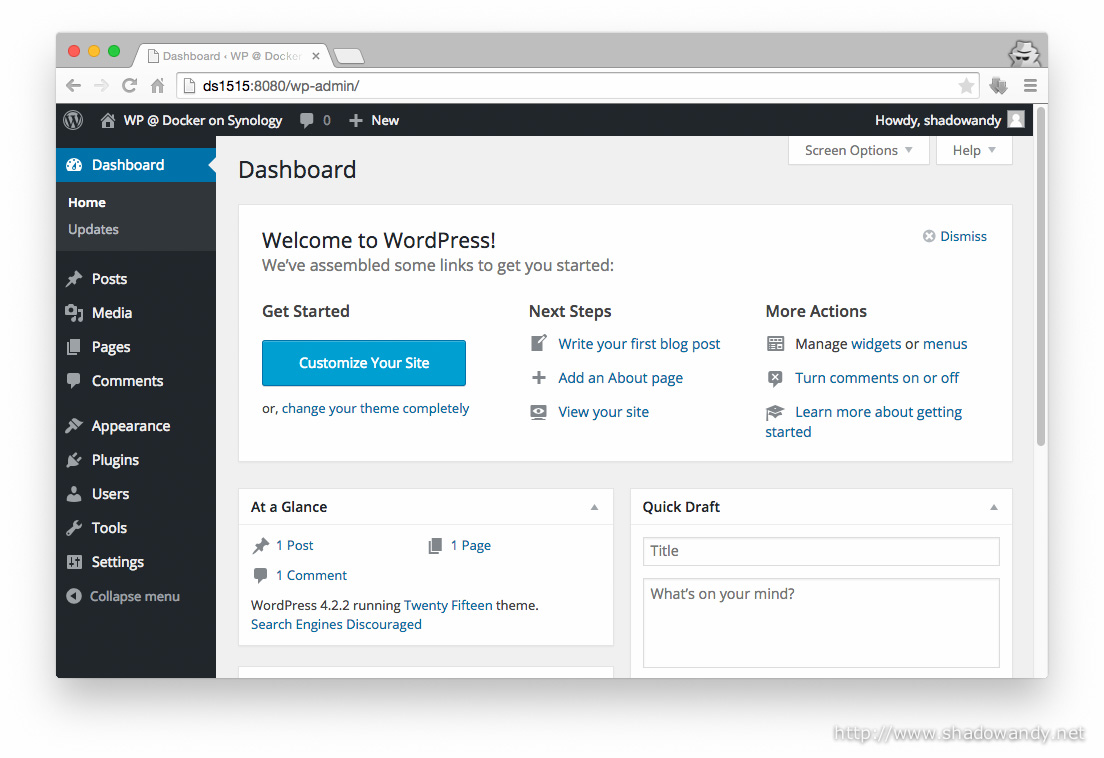Open a new browser tab

tap(349, 56)
